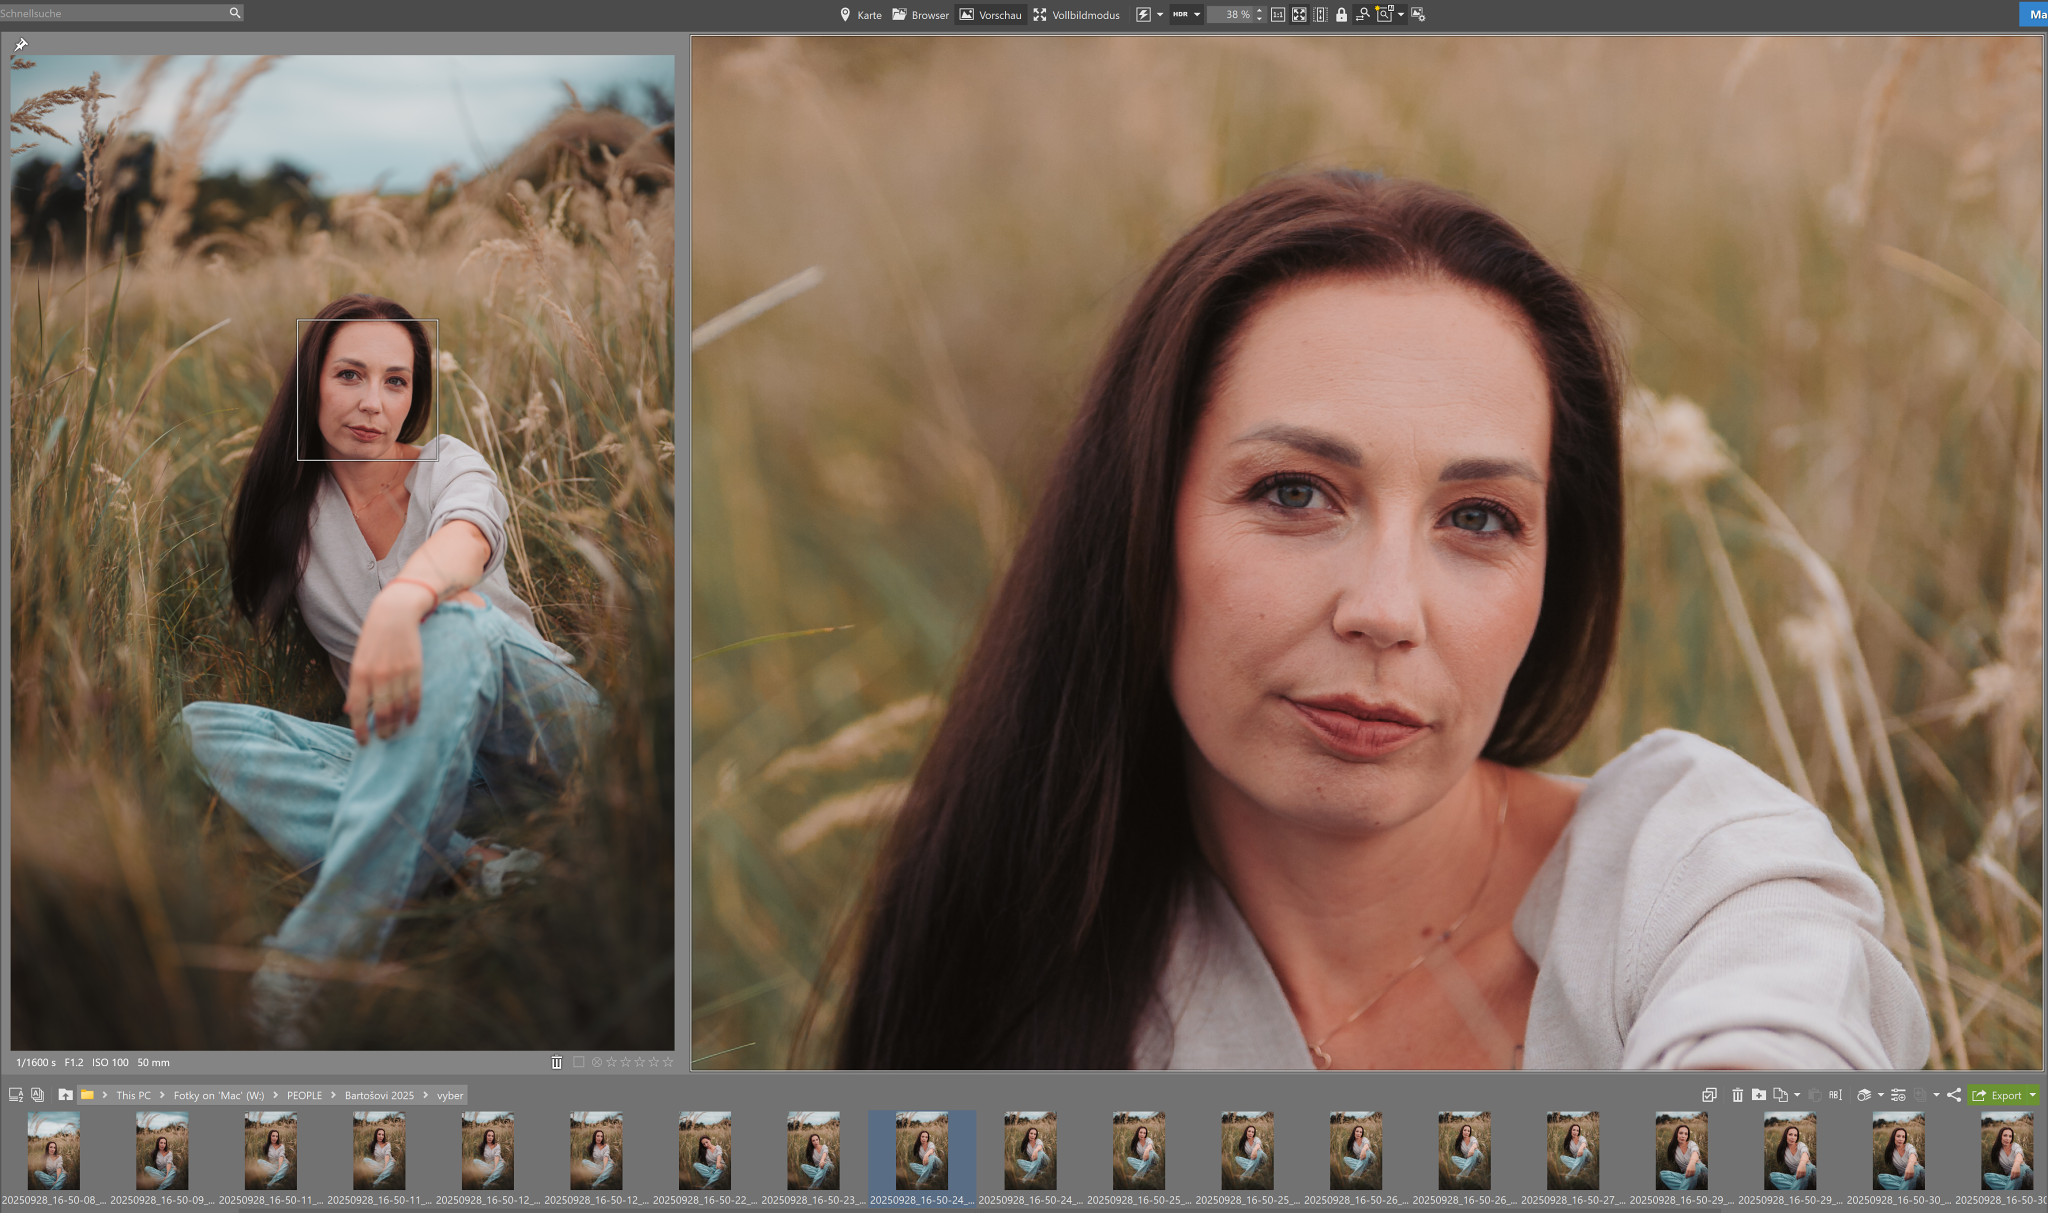Select thumbnail 20250928_16-50-22
2048x1213 pixels.
click(704, 1150)
